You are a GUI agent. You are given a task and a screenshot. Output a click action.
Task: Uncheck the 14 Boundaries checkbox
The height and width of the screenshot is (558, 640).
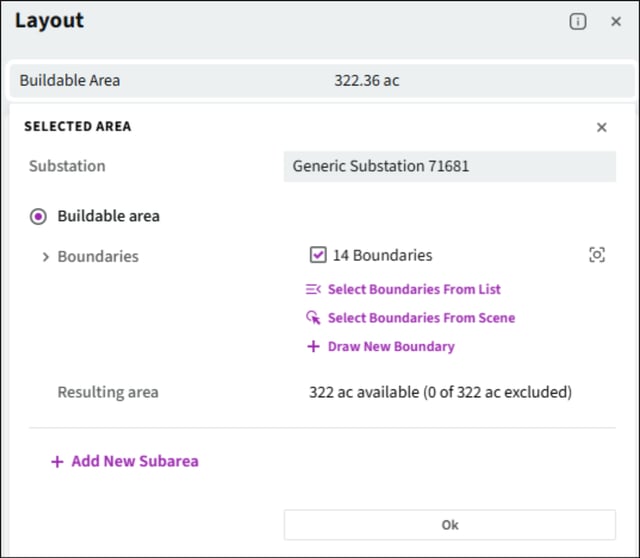tap(318, 255)
